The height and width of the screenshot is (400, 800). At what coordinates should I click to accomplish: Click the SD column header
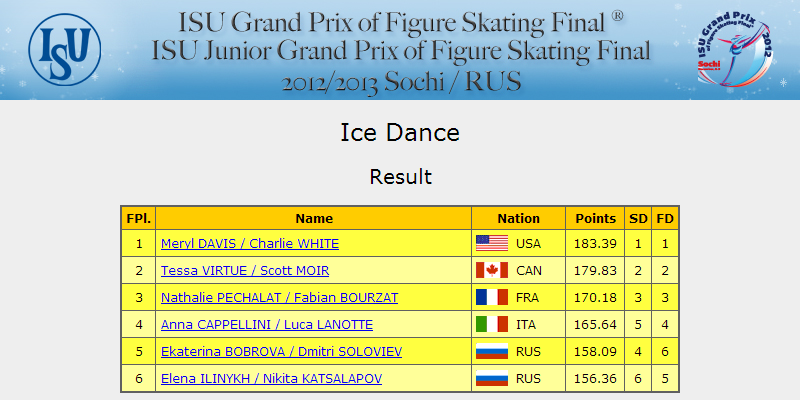(x=638, y=219)
